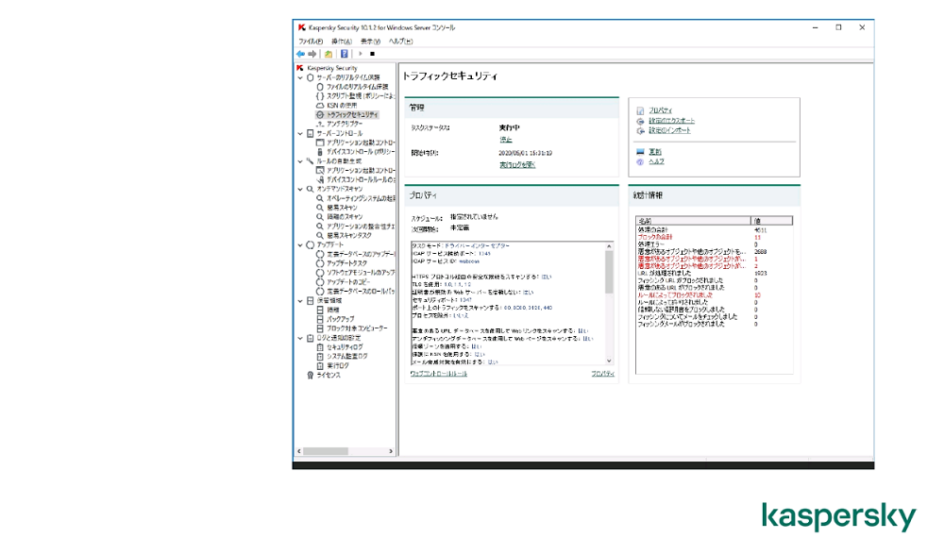
Task: Click the Back arrow toolbar icon
Action: point(300,54)
